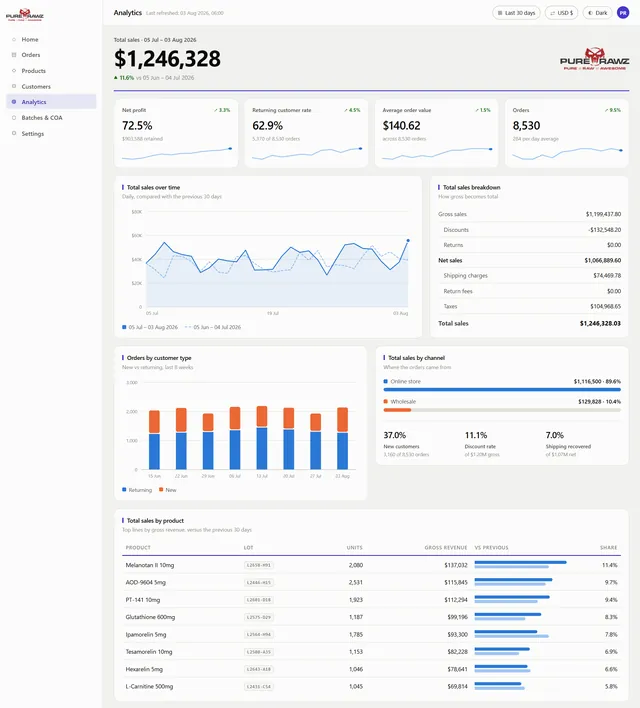The width and height of the screenshot is (640, 708).
Task: Click the 03 Aug bar in customer type chart
Action: coord(342,438)
